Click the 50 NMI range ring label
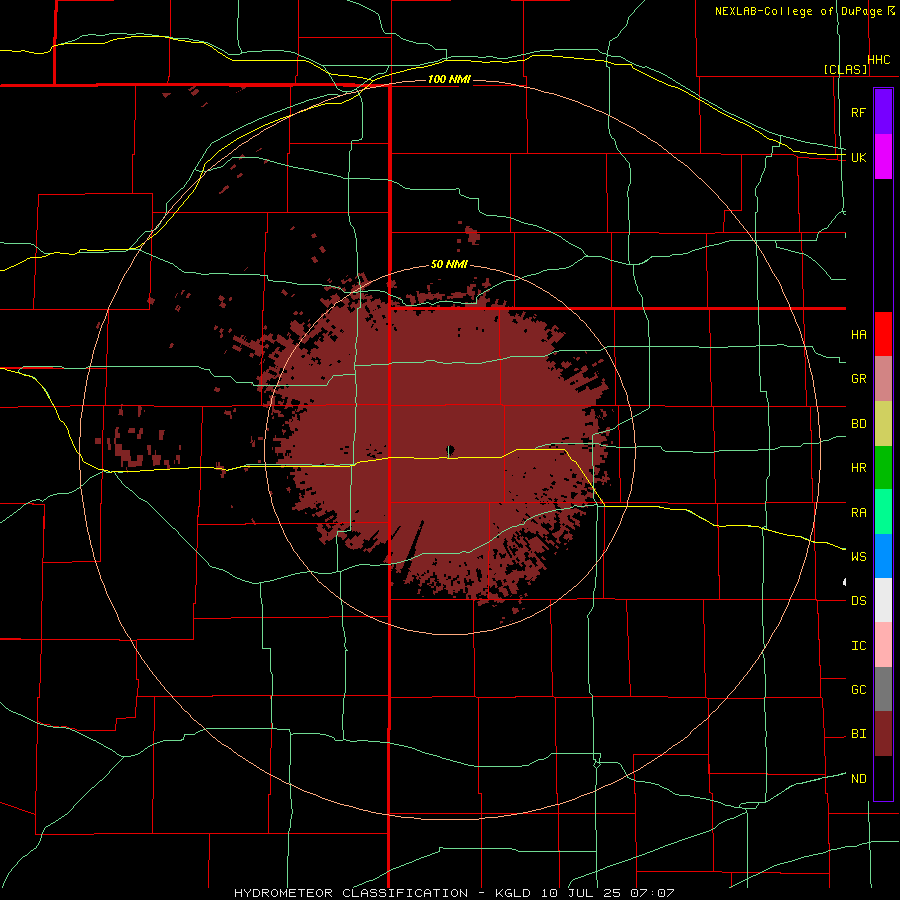The width and height of the screenshot is (900, 900). pos(449,264)
